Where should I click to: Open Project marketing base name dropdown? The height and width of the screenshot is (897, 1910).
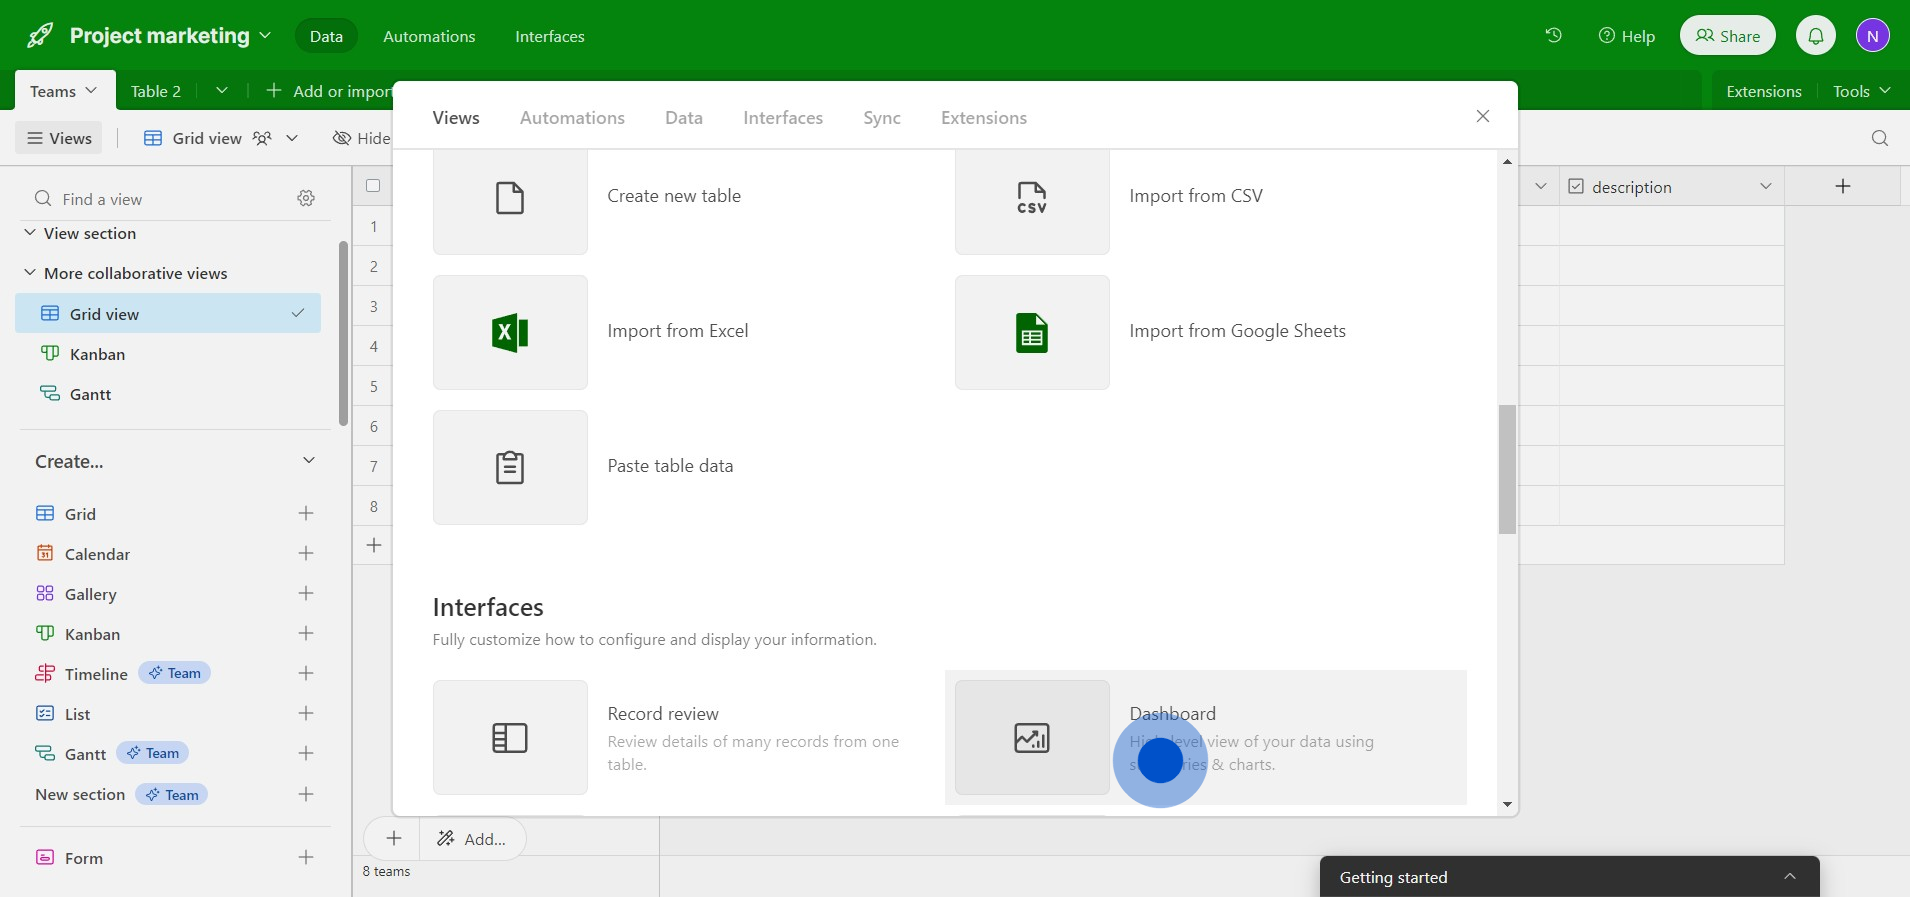point(265,35)
